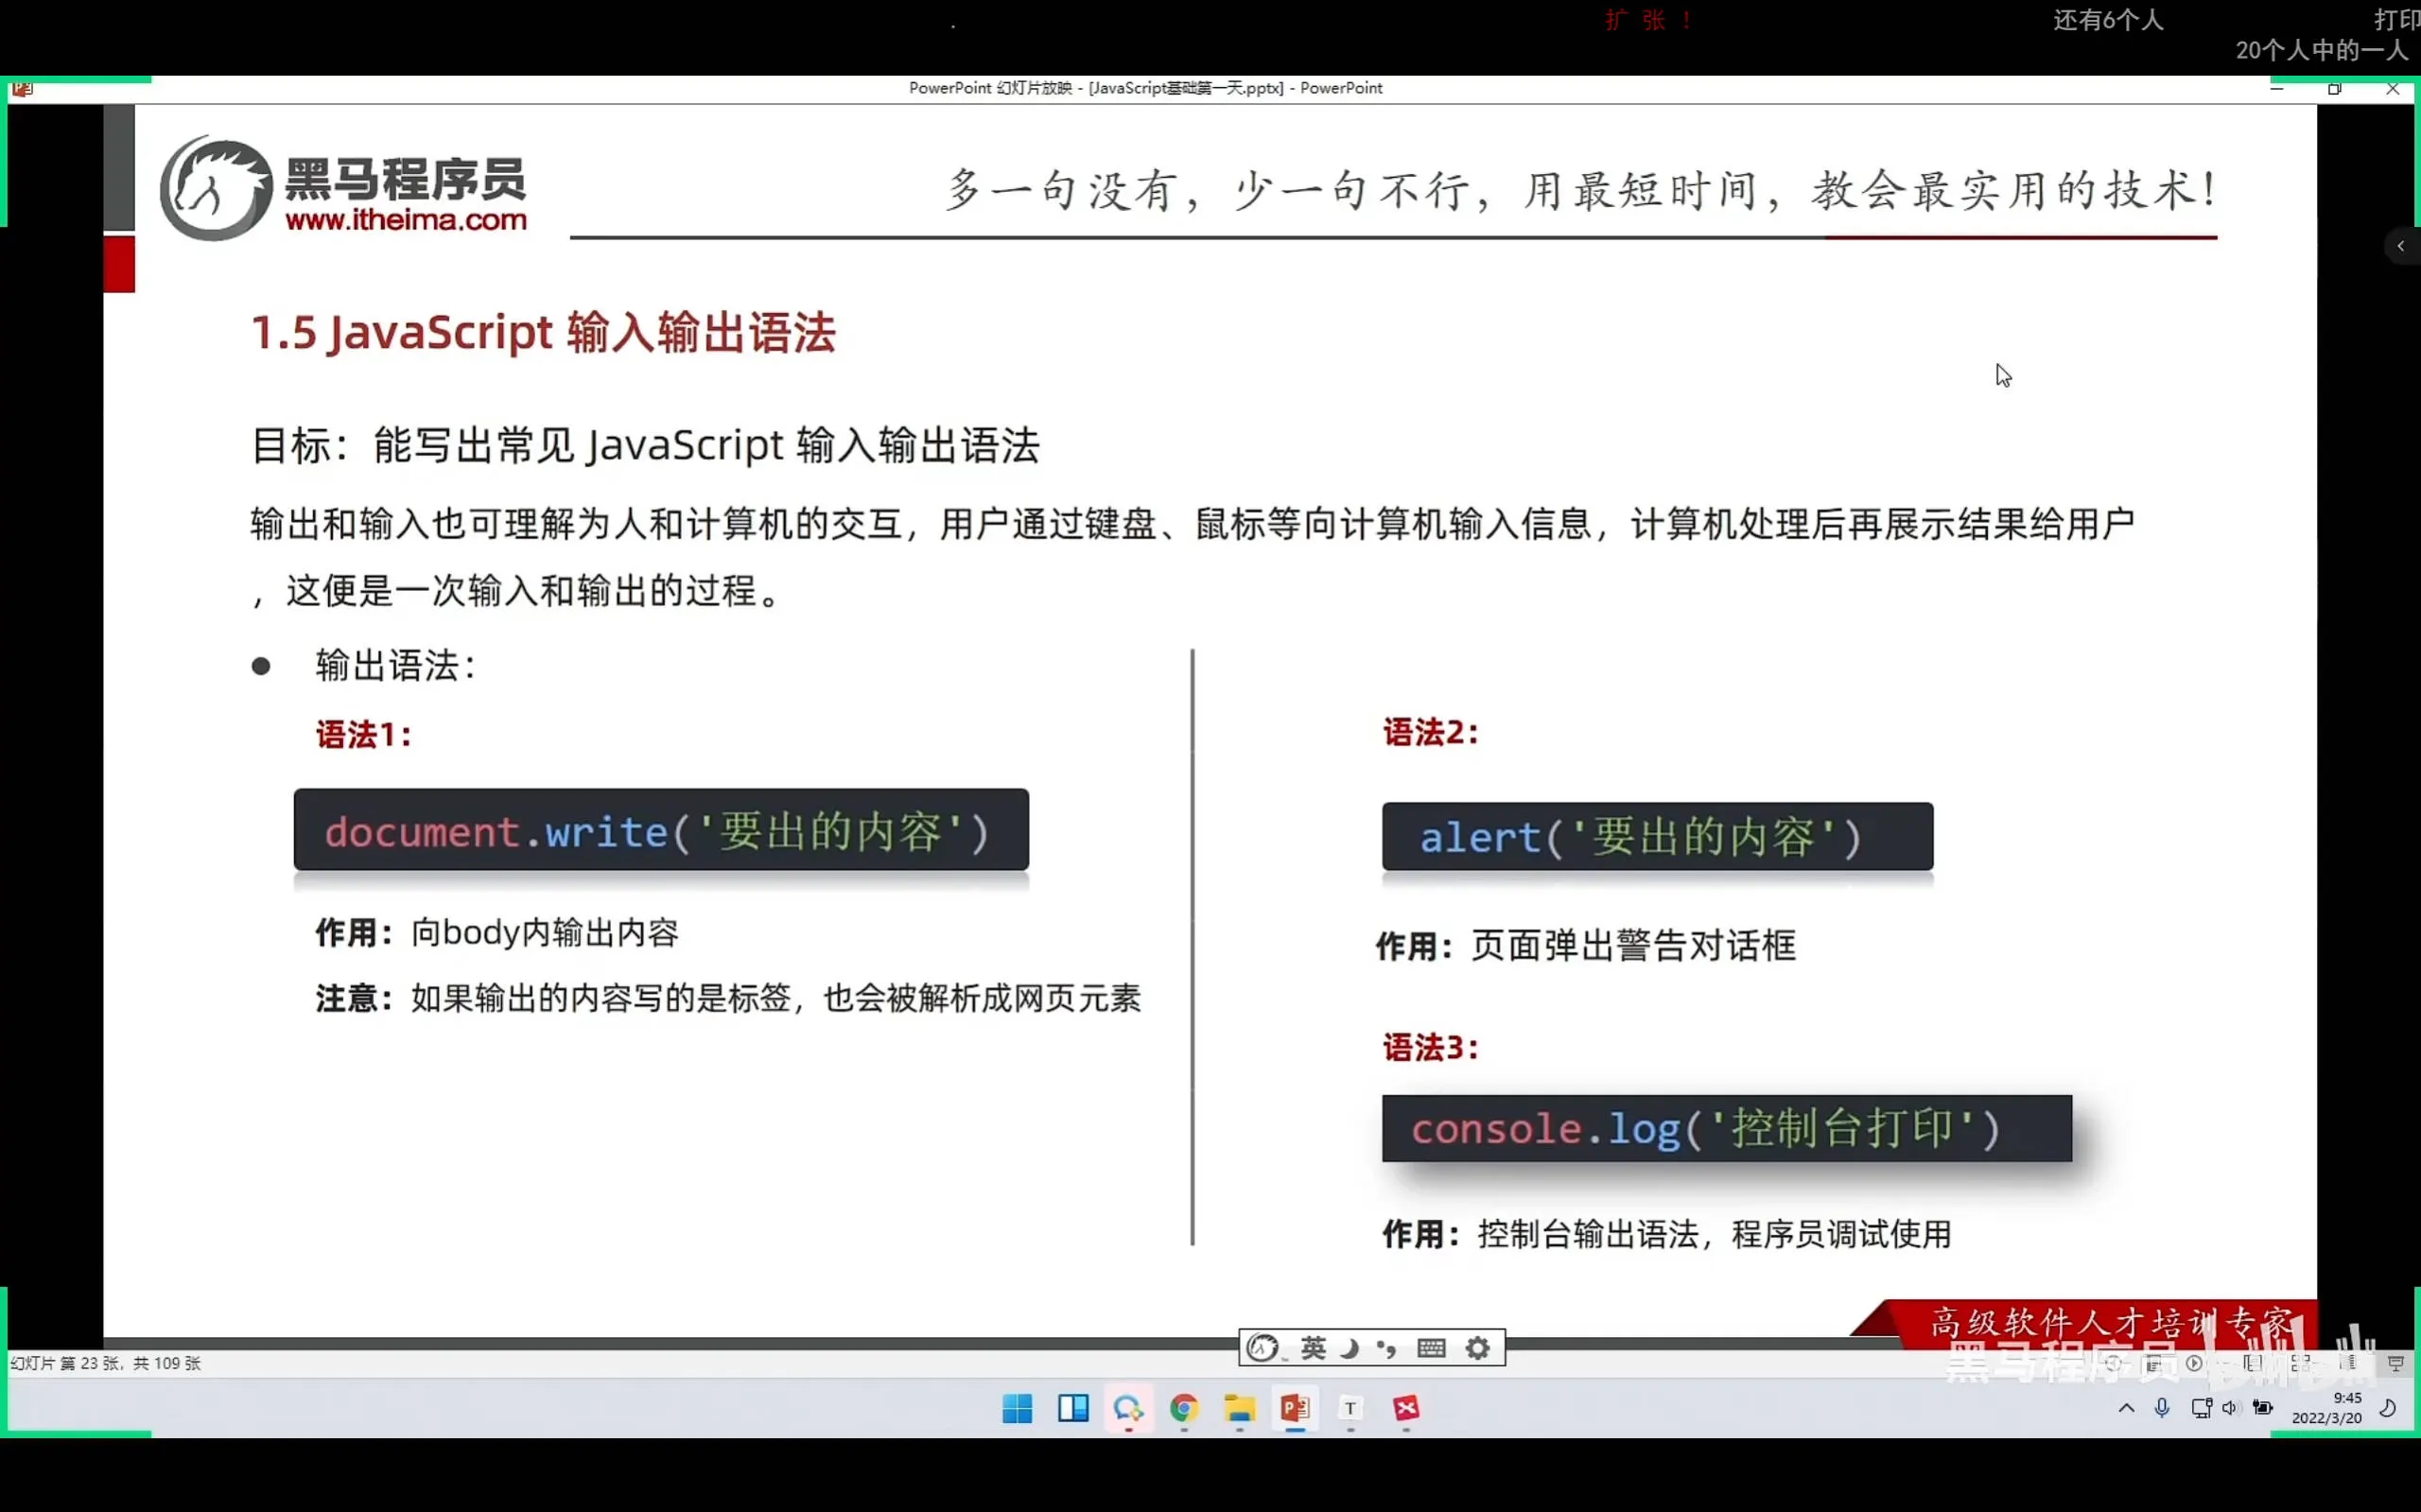Click the www.itheima.com link
The width and height of the screenshot is (2421, 1512).
[406, 220]
